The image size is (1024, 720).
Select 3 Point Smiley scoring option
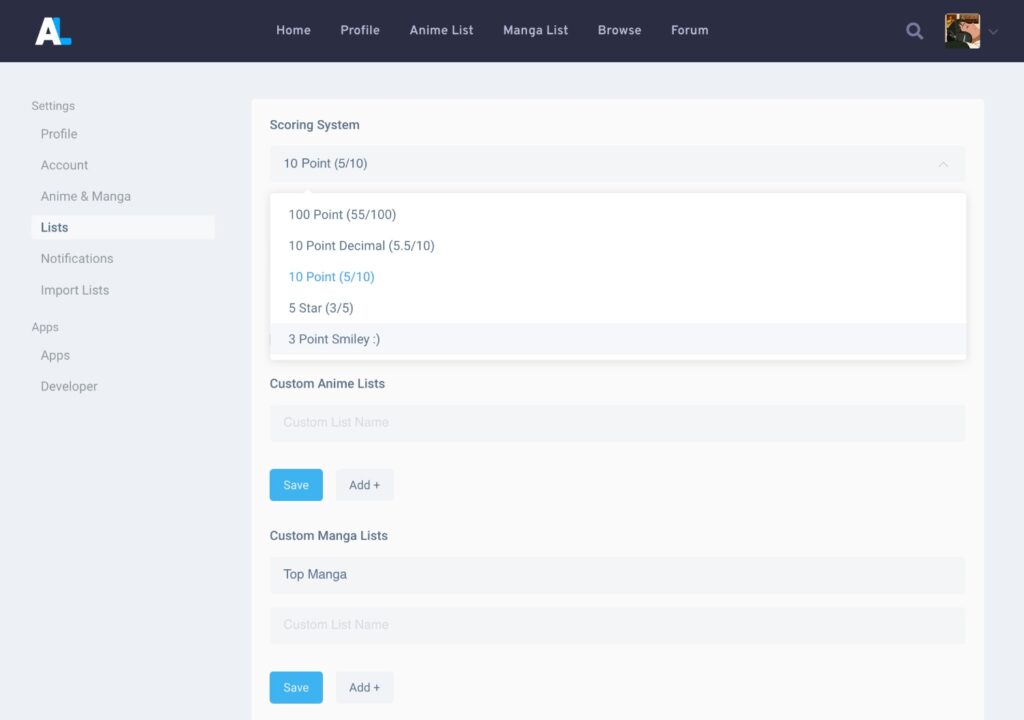pos(334,339)
